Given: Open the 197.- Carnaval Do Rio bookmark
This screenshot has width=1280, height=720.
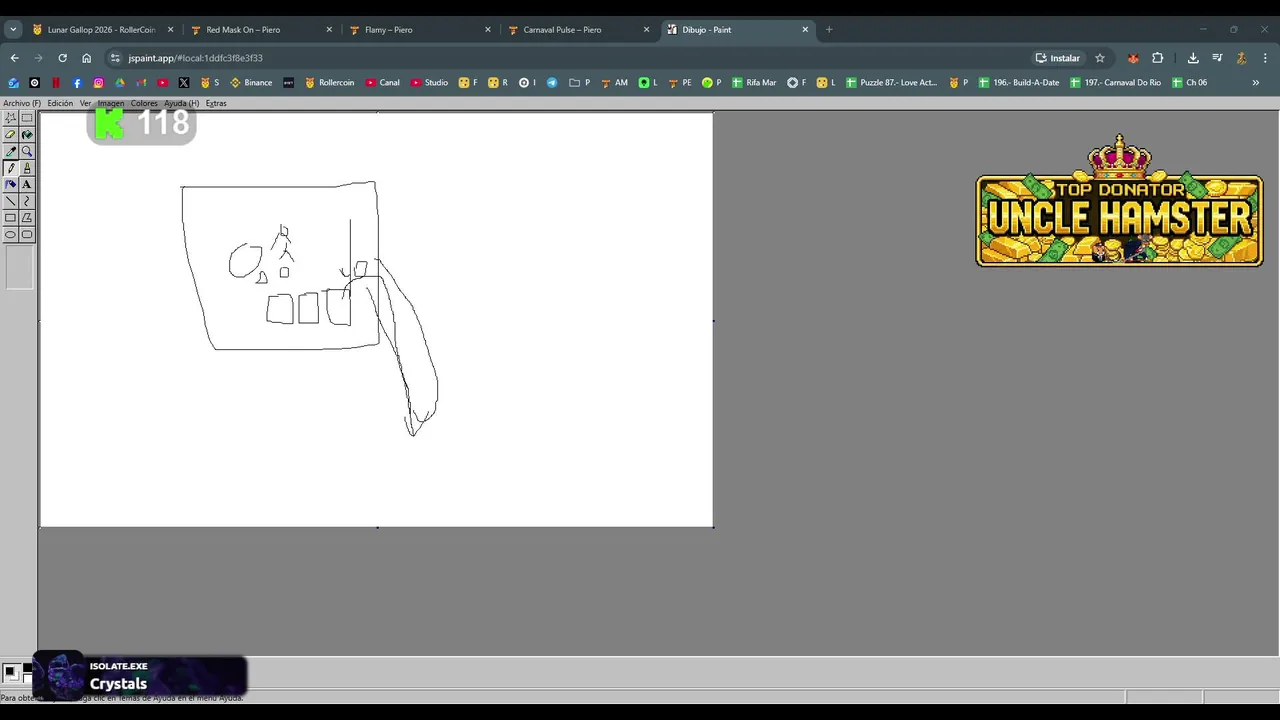Looking at the screenshot, I should coord(1115,82).
